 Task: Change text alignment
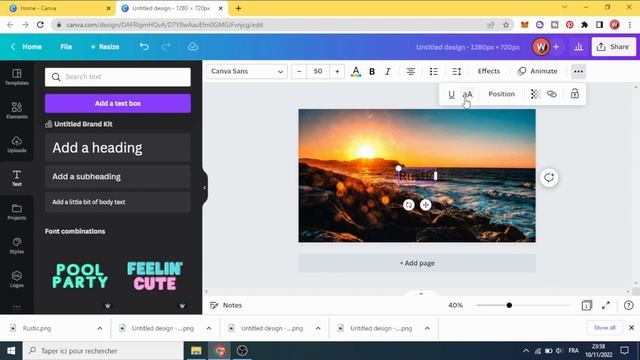coord(411,71)
